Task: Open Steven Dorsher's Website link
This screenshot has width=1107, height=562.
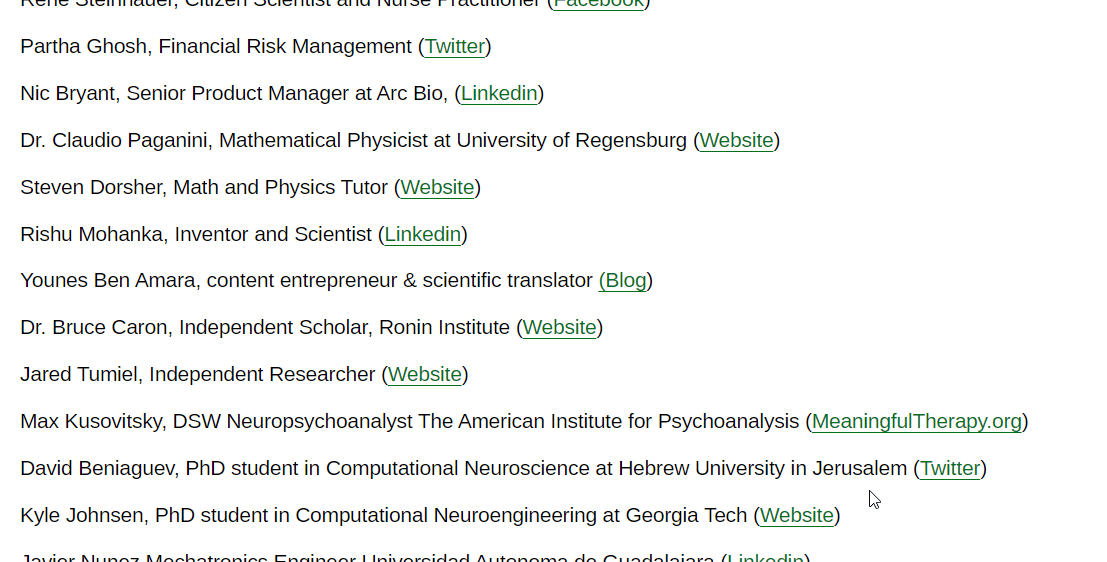Action: click(x=437, y=188)
